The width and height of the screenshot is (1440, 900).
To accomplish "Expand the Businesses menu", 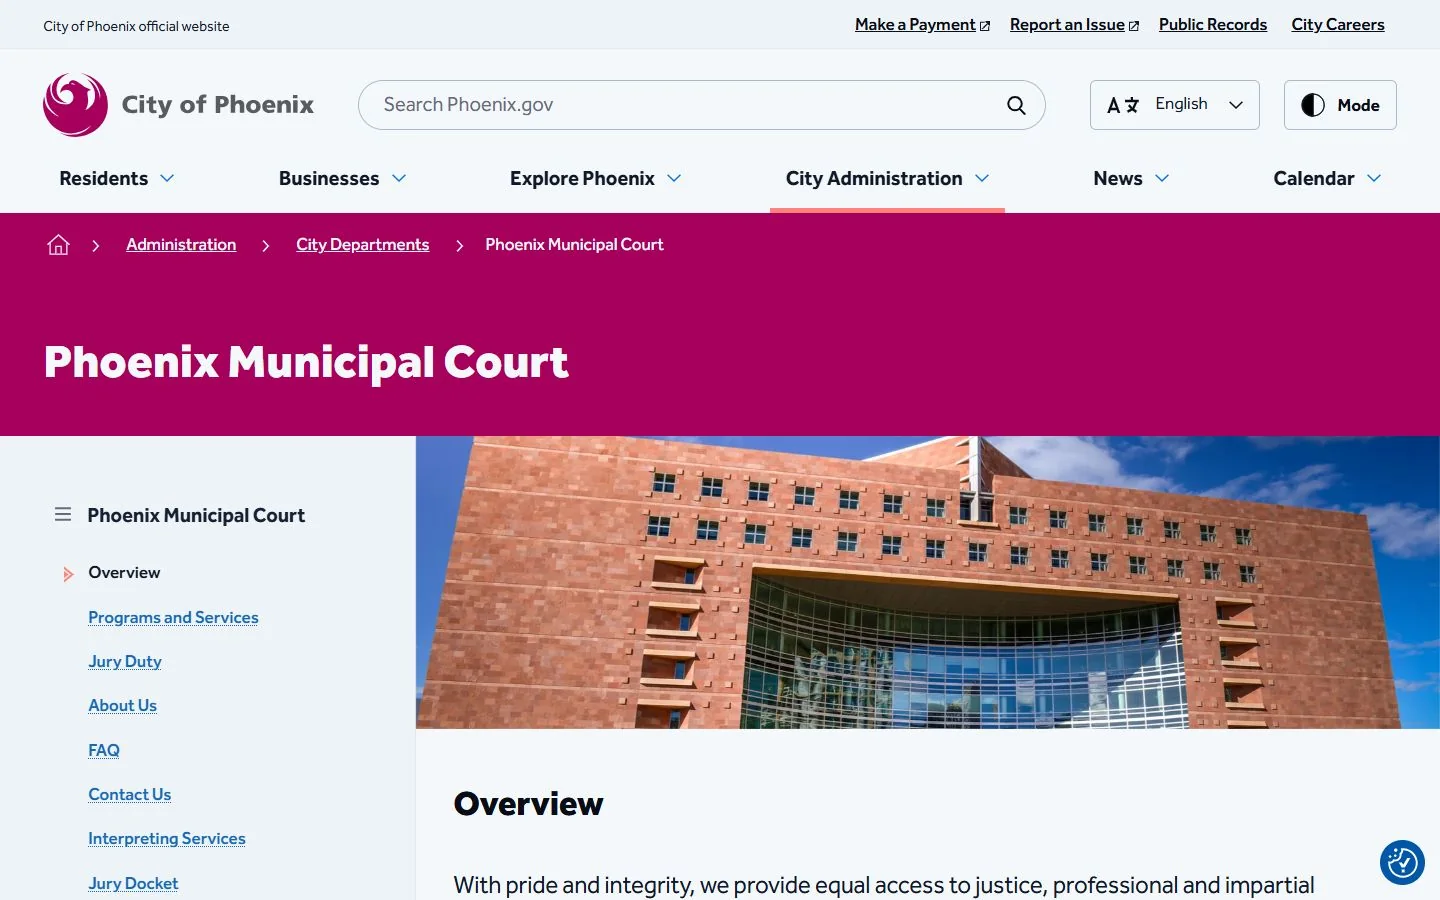I will coord(343,178).
